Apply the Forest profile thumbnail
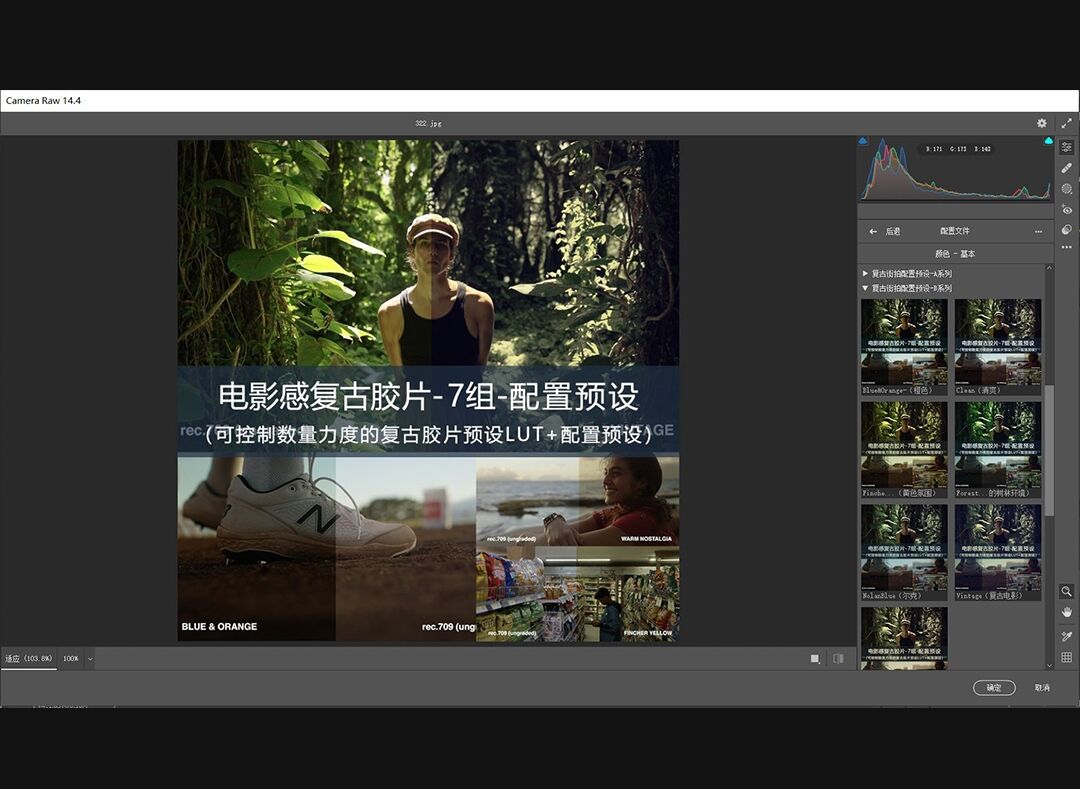 pyautogui.click(x=997, y=450)
